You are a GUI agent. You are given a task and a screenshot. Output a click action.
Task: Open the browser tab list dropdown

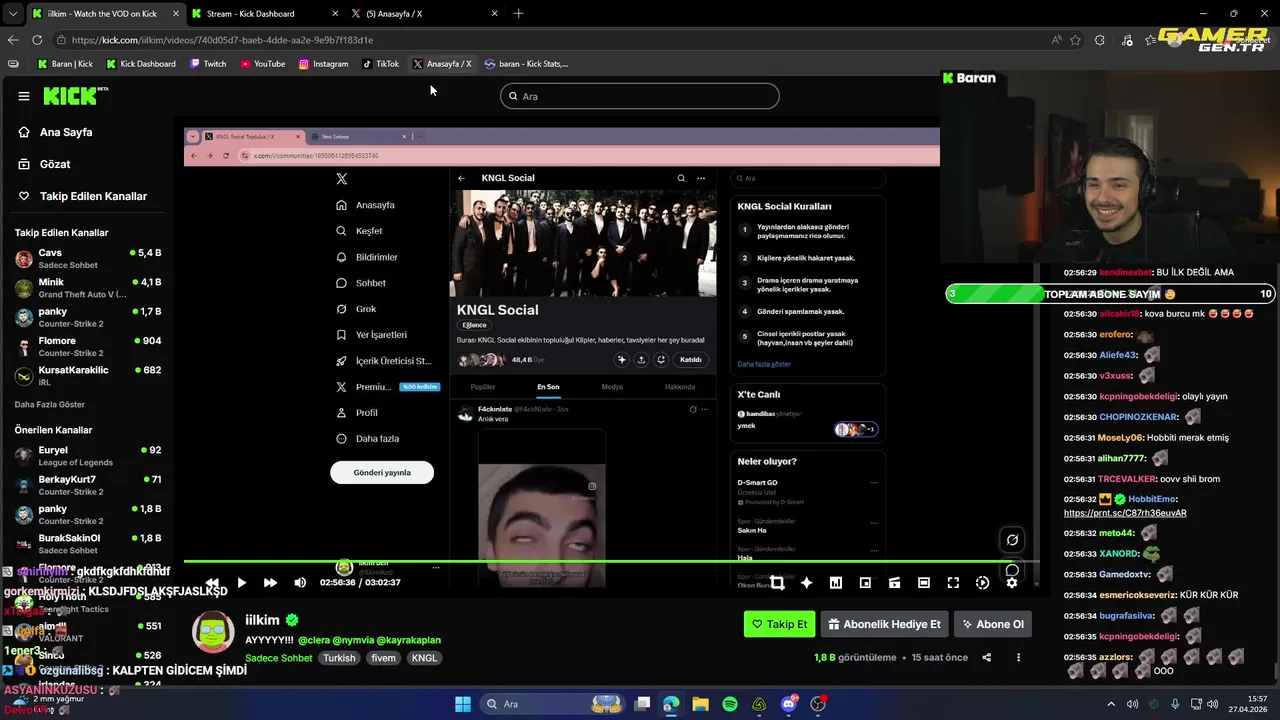coord(12,14)
